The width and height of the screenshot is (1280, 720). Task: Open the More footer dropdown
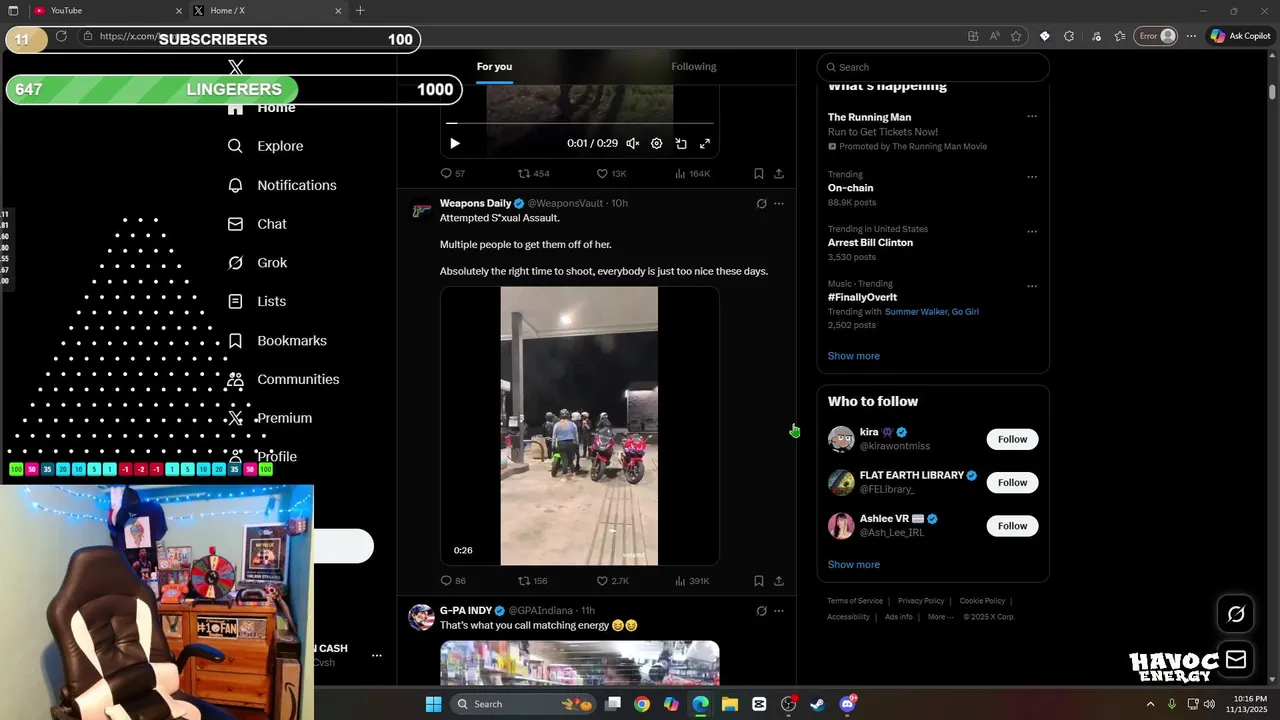coord(940,617)
